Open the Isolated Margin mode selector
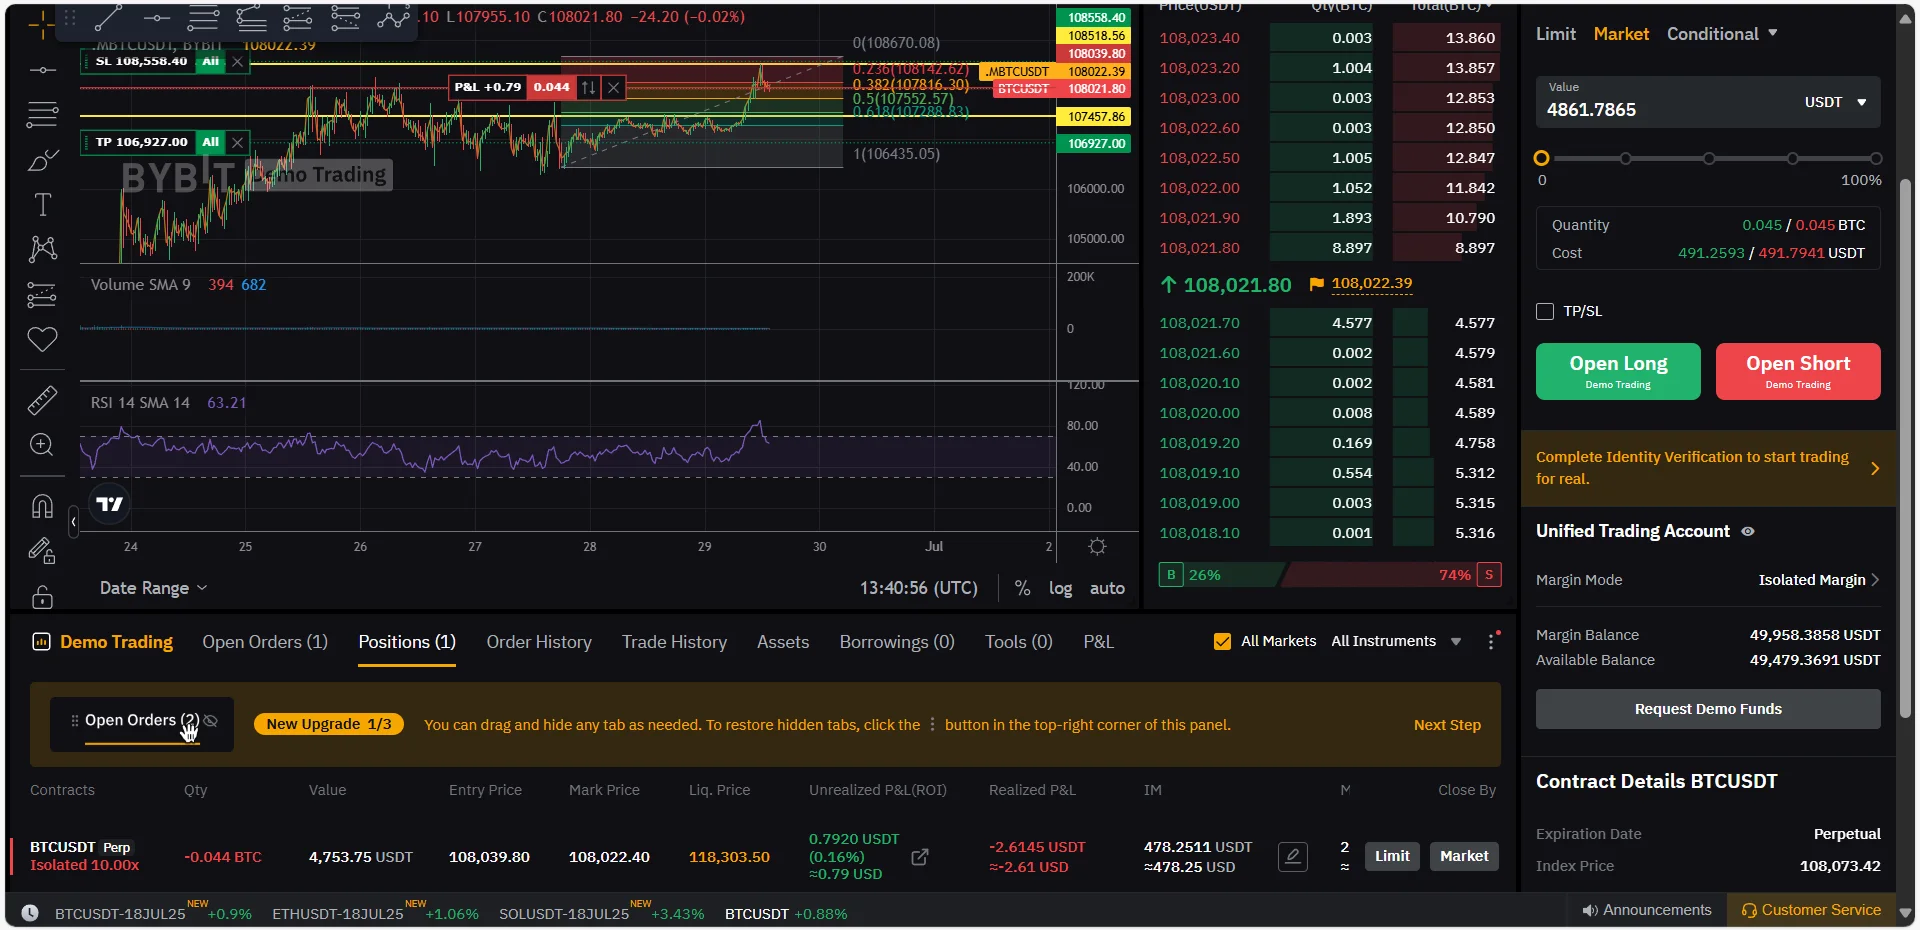1920x930 pixels. (1819, 580)
